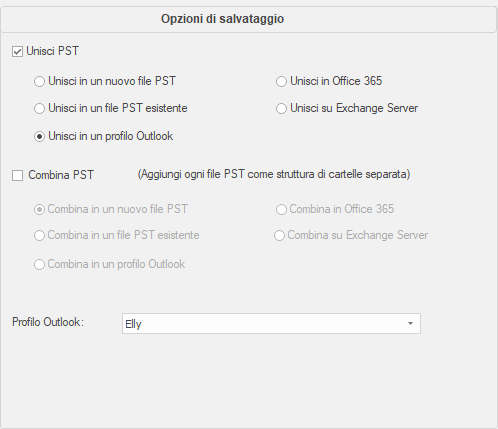Click the Combina PST label text

61,175
